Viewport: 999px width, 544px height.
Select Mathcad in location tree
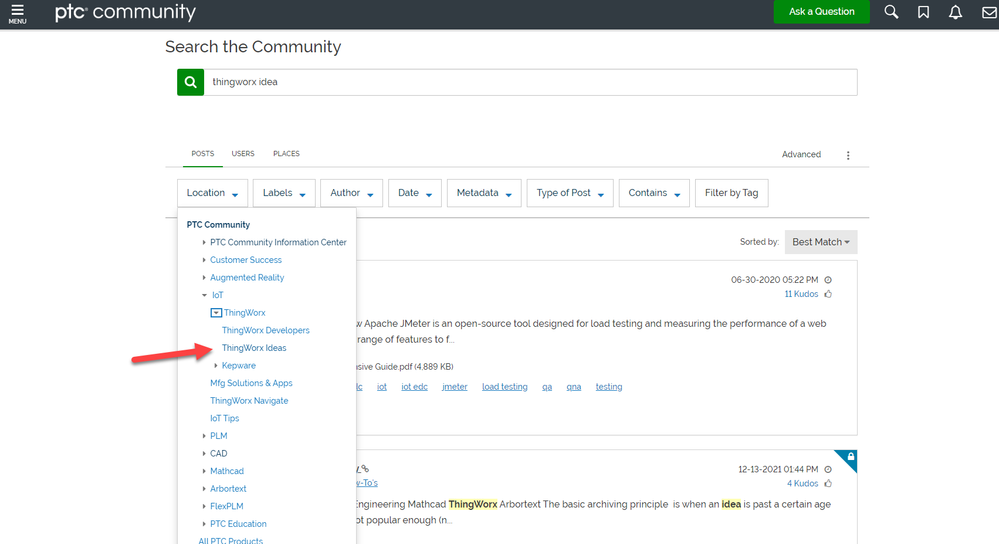coord(227,471)
